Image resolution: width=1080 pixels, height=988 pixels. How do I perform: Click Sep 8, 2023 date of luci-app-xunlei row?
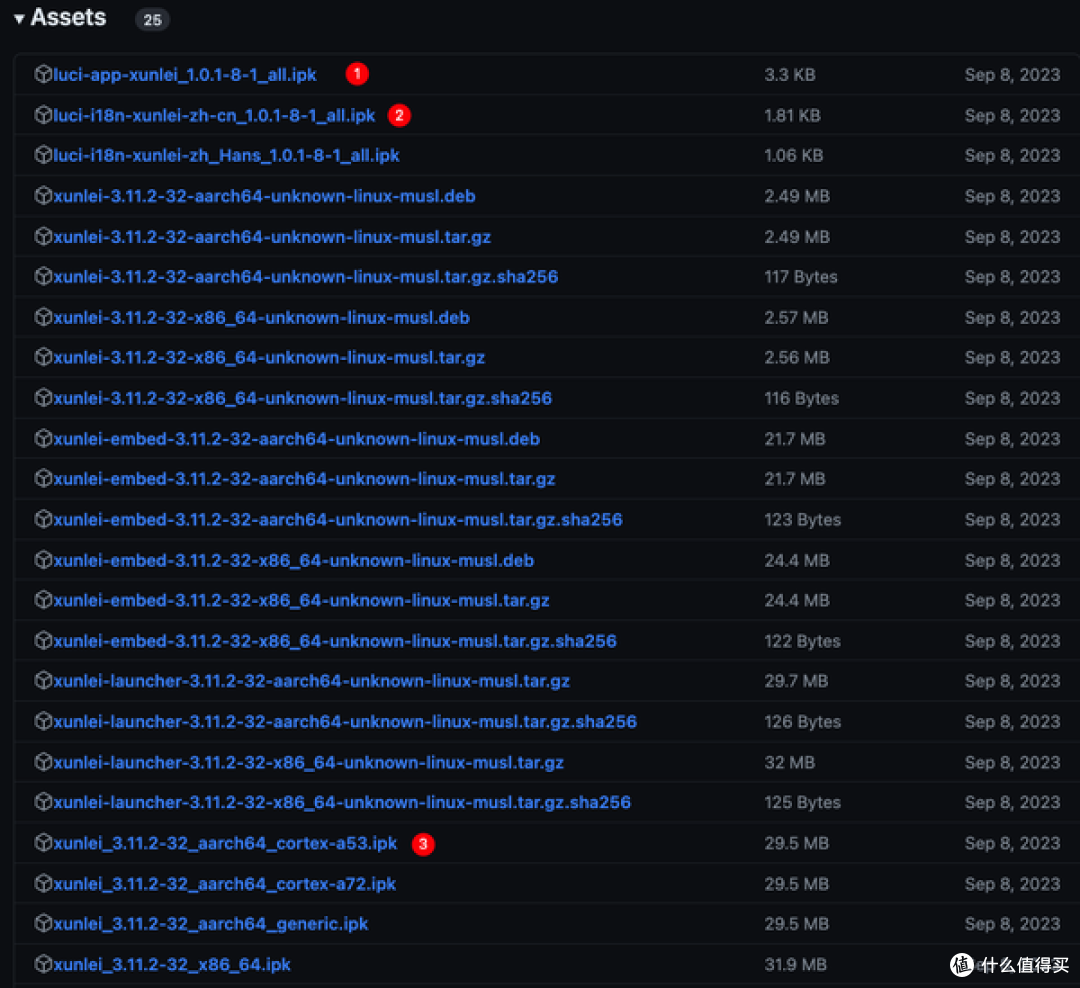click(x=1012, y=74)
